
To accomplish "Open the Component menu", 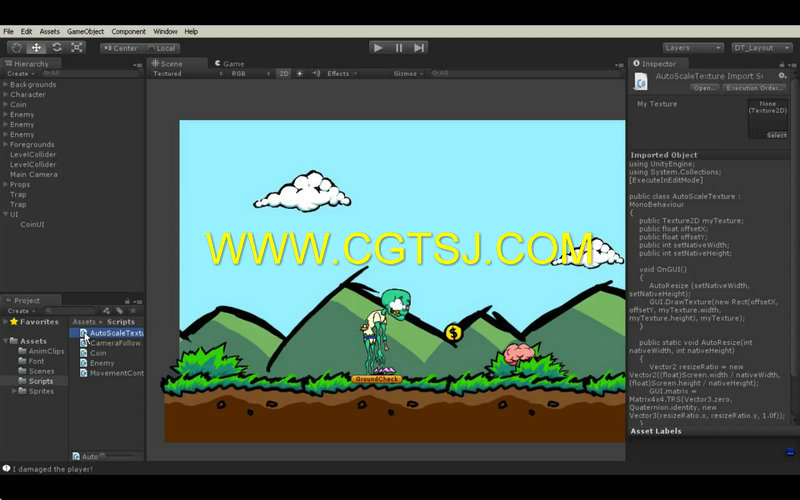I will click(129, 32).
